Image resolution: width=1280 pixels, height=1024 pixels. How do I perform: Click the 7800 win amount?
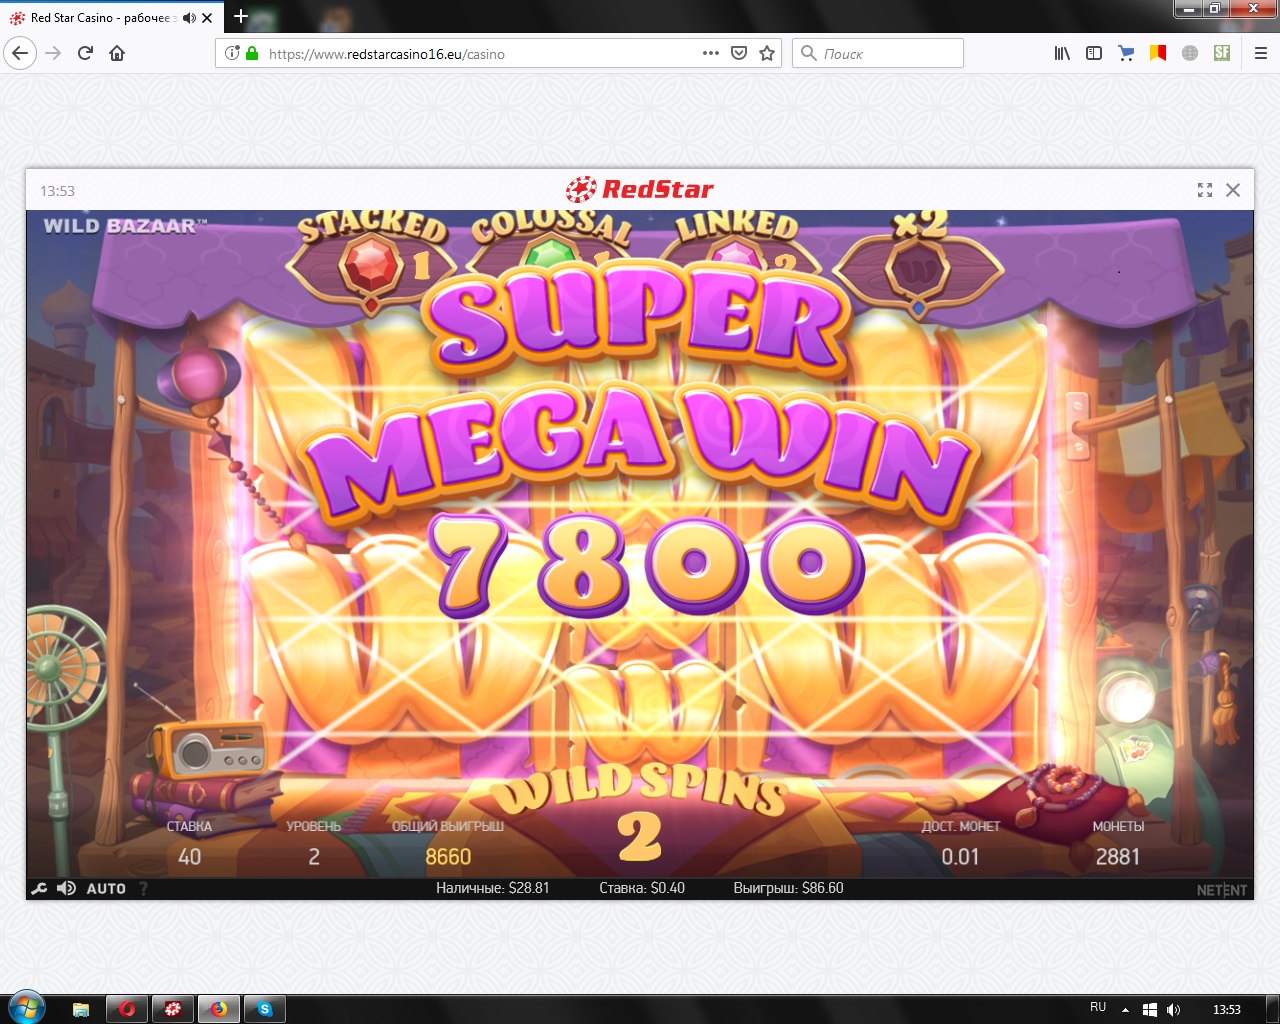pyautogui.click(x=647, y=565)
